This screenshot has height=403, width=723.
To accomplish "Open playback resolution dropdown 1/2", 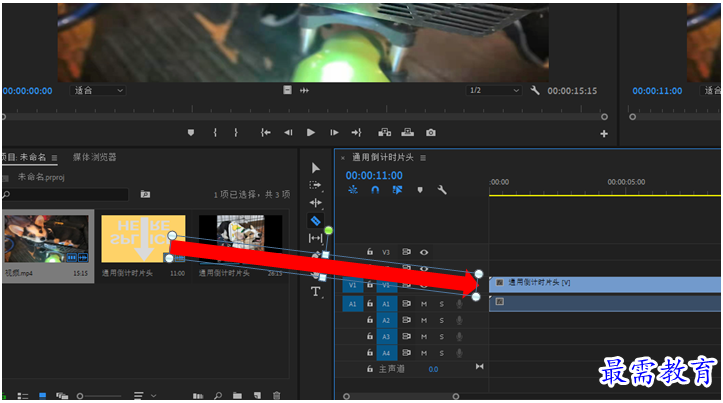I will click(493, 90).
